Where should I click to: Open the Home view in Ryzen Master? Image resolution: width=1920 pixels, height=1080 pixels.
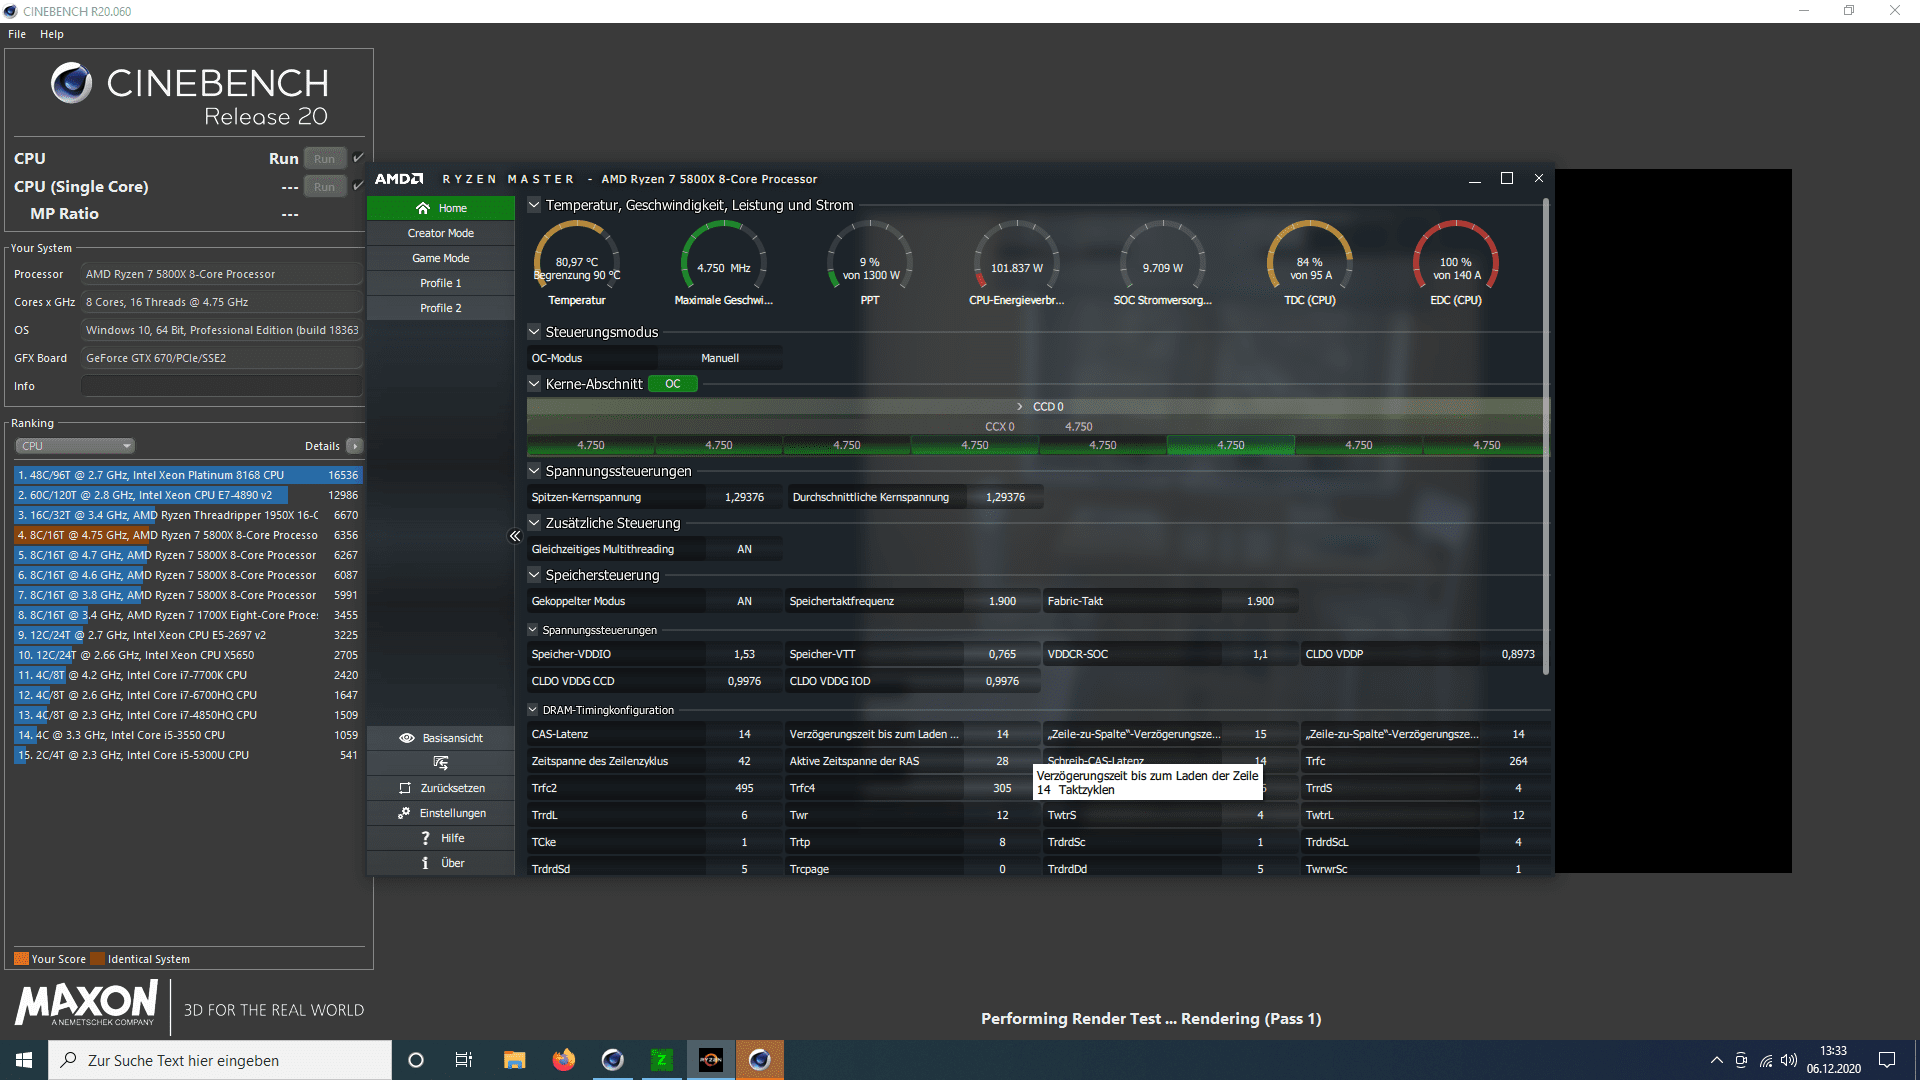click(x=441, y=208)
